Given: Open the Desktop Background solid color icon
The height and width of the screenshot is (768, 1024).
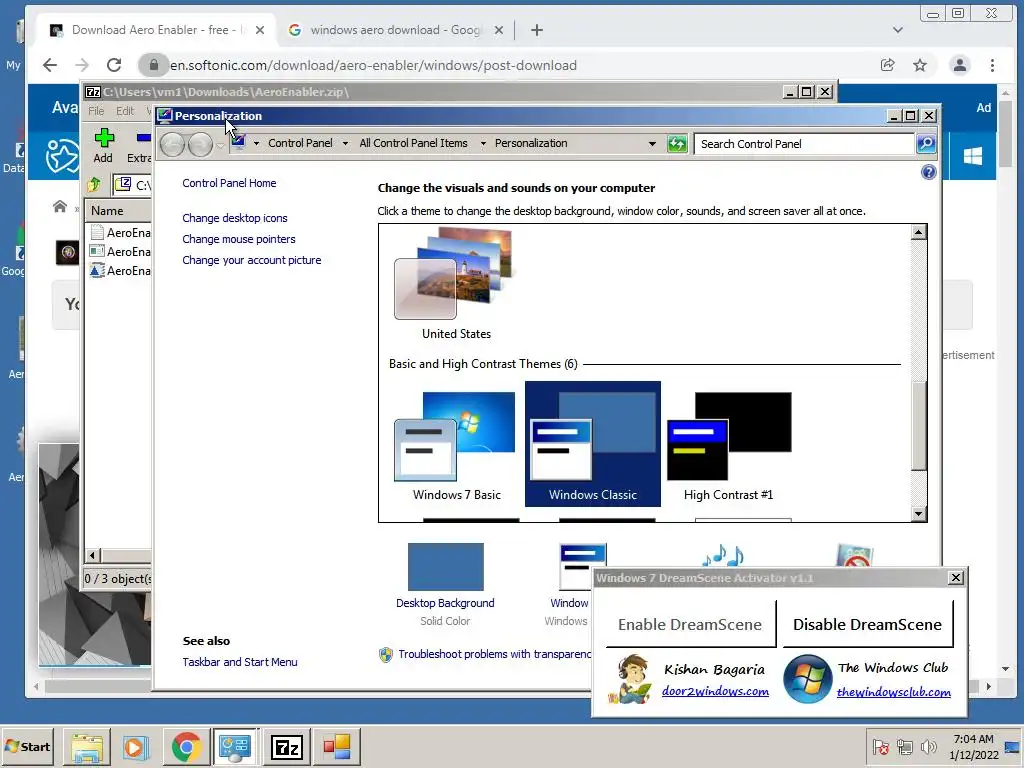Looking at the screenshot, I should point(445,567).
